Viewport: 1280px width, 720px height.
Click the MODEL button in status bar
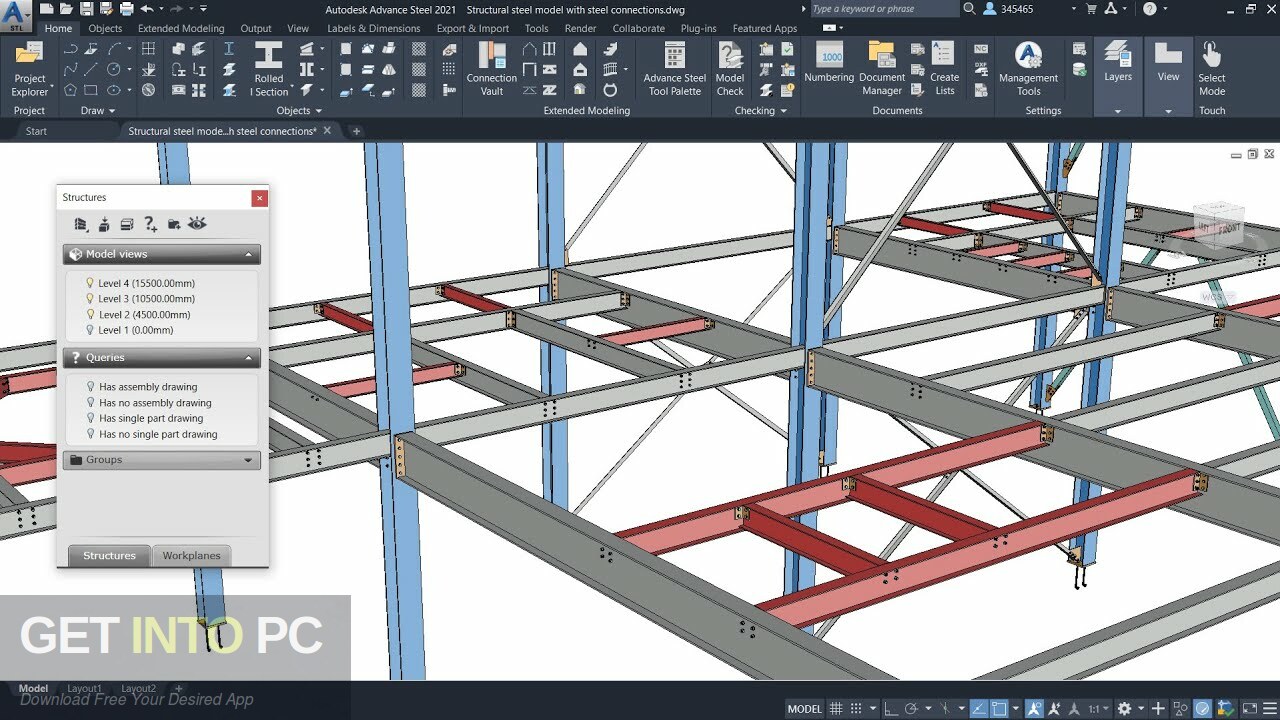[x=804, y=709]
